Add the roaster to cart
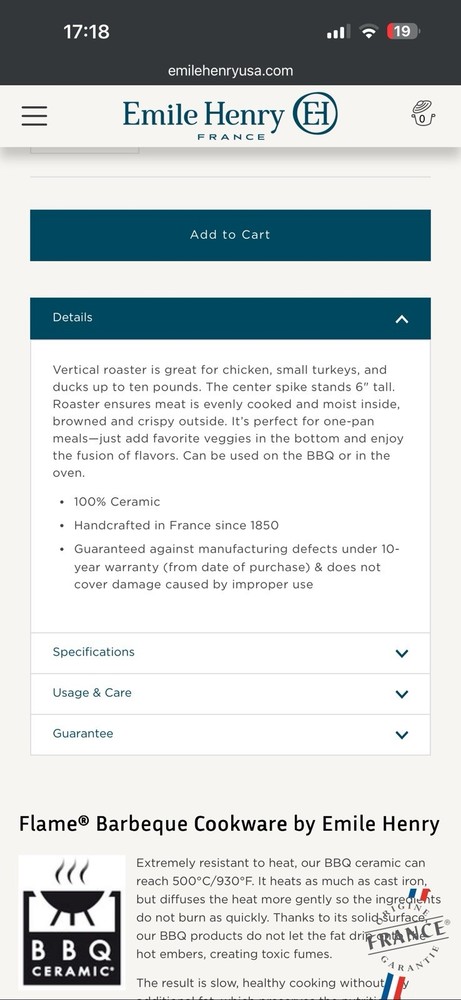The image size is (461, 1000). 230,235
